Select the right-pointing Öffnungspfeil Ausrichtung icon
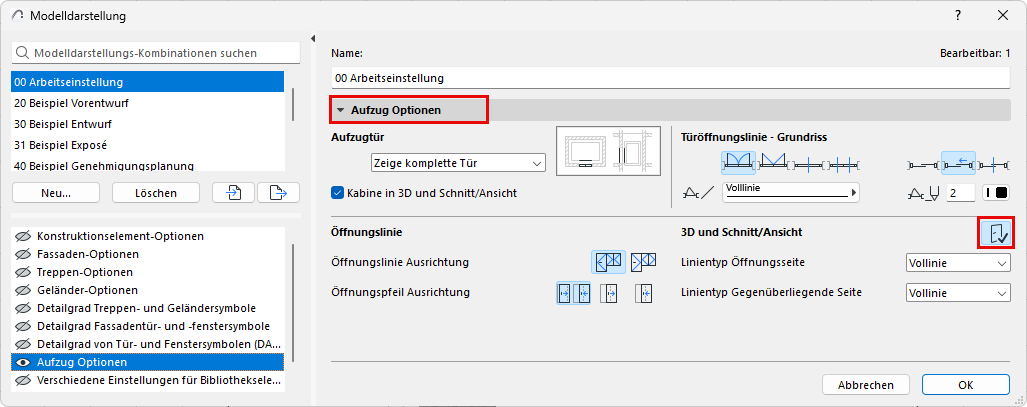The height and width of the screenshot is (407, 1027). [x=610, y=294]
